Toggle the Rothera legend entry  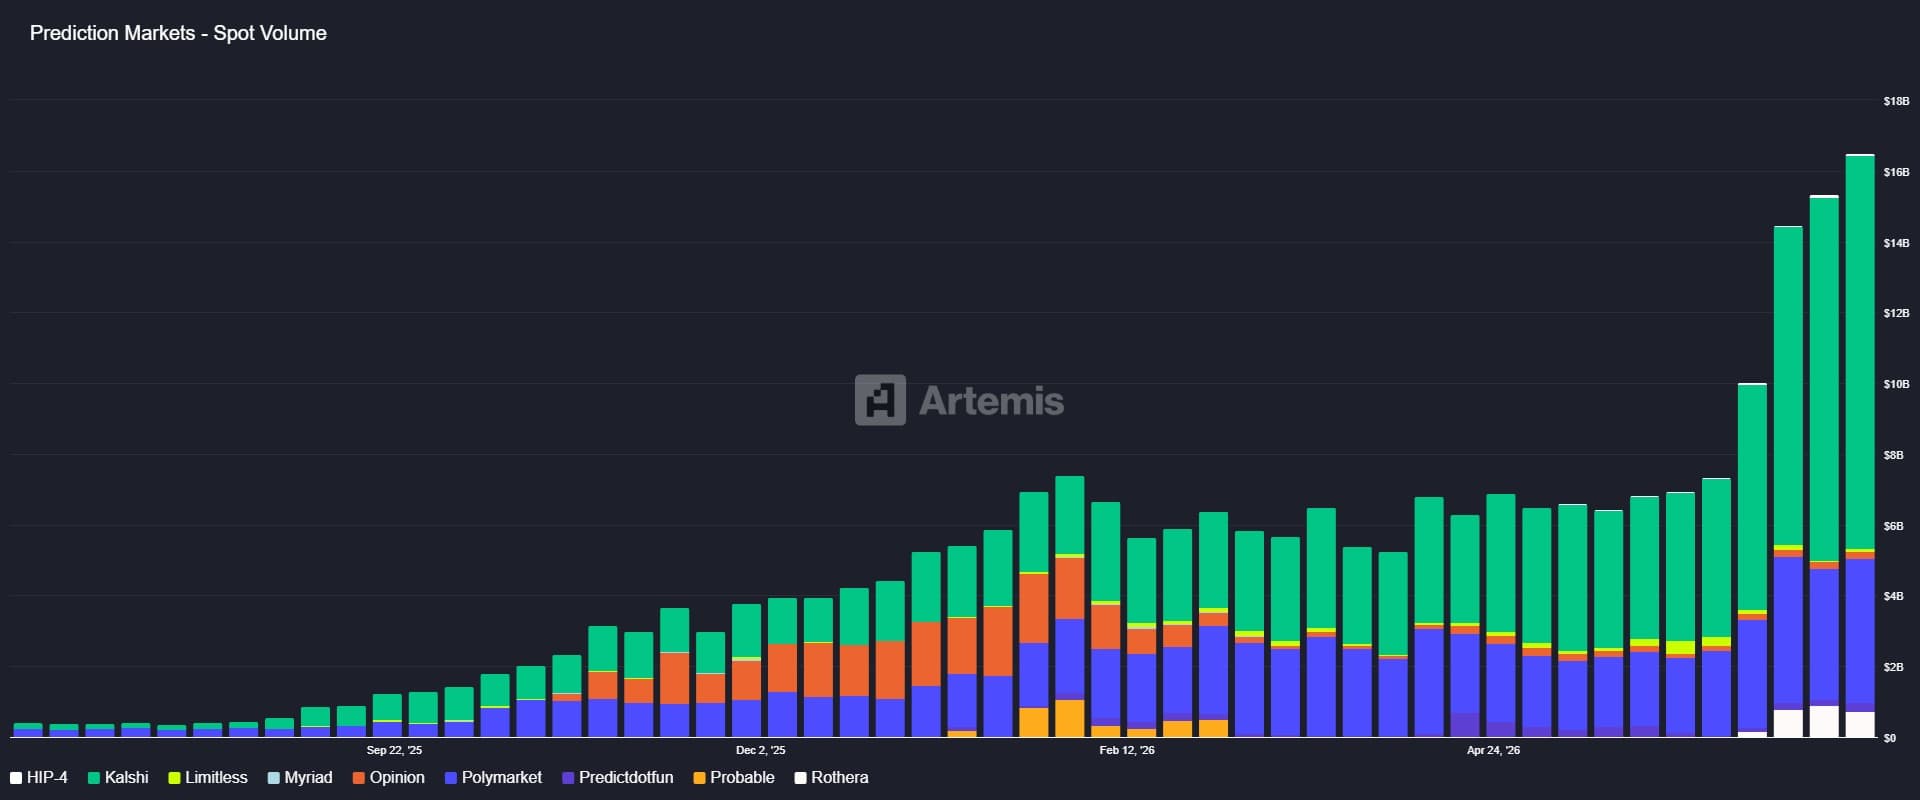click(831, 778)
